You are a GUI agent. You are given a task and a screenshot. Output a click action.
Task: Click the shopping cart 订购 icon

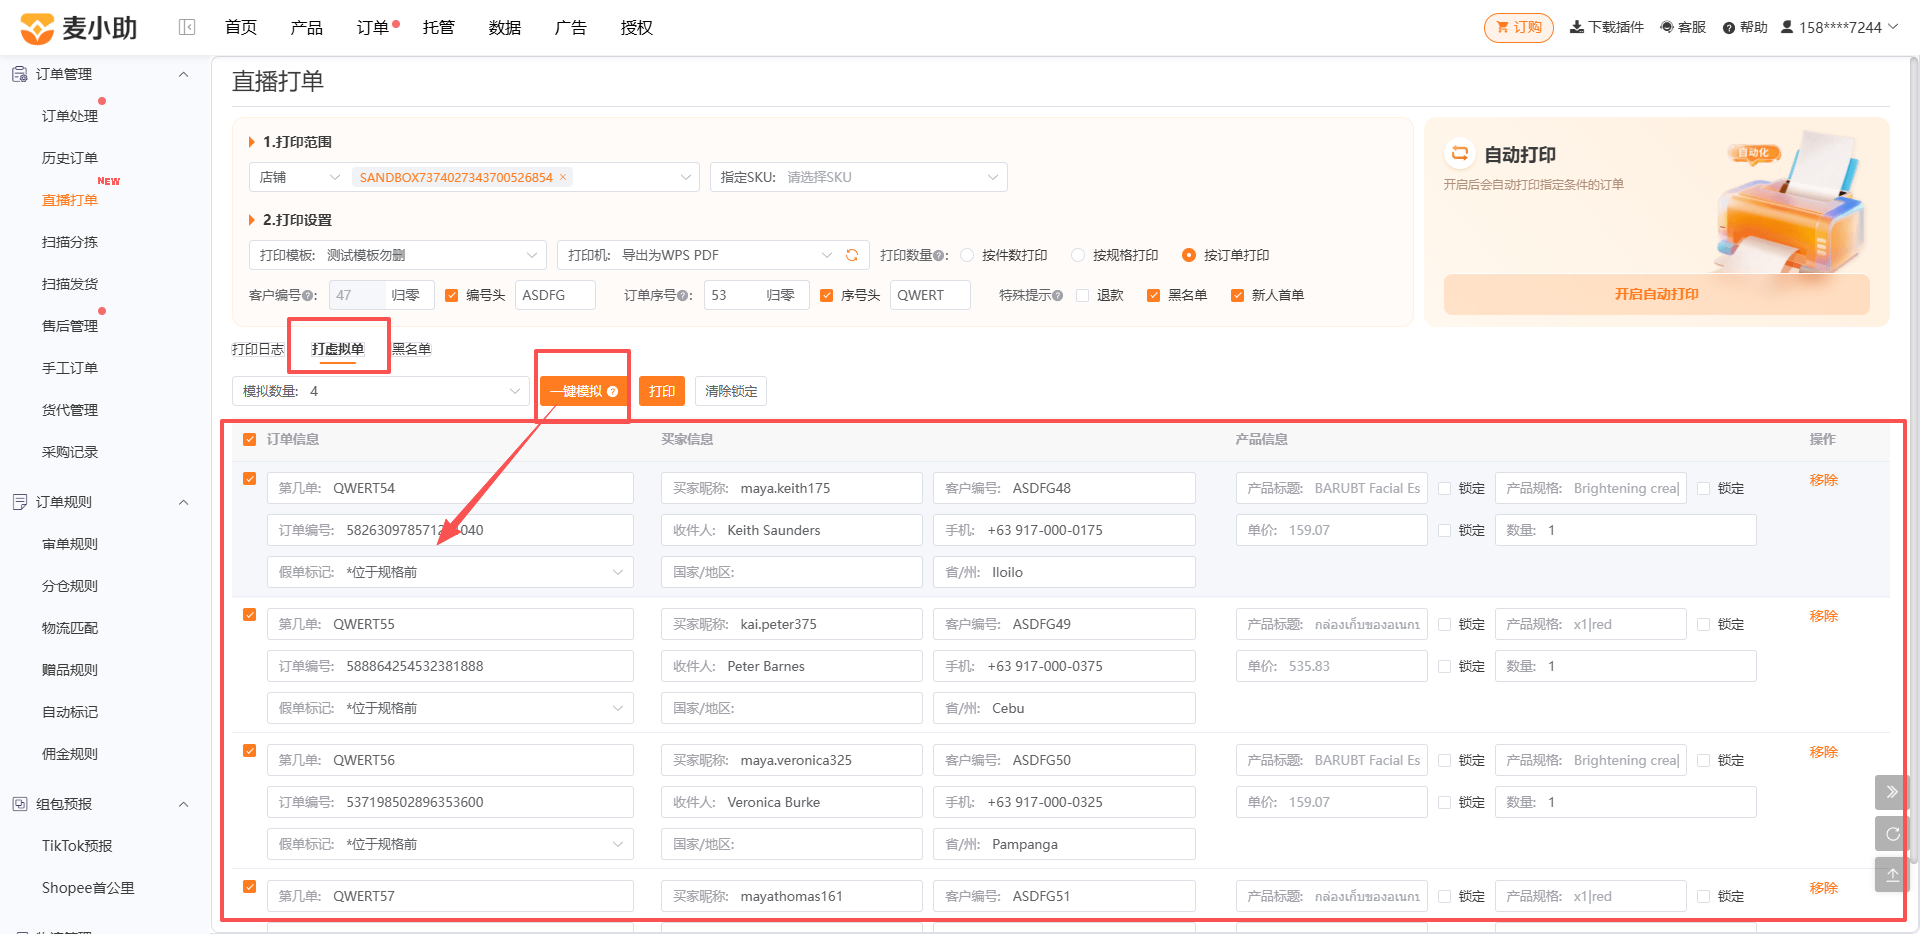pyautogui.click(x=1502, y=27)
